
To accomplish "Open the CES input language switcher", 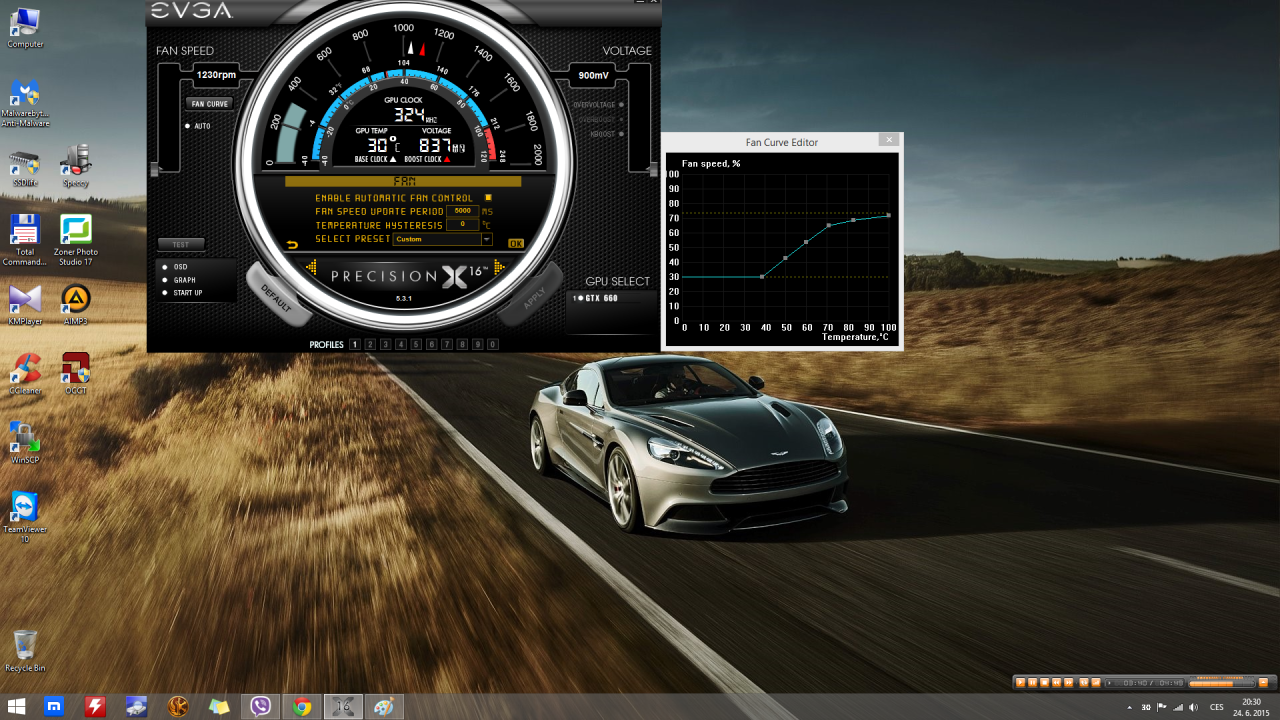I will point(1216,707).
